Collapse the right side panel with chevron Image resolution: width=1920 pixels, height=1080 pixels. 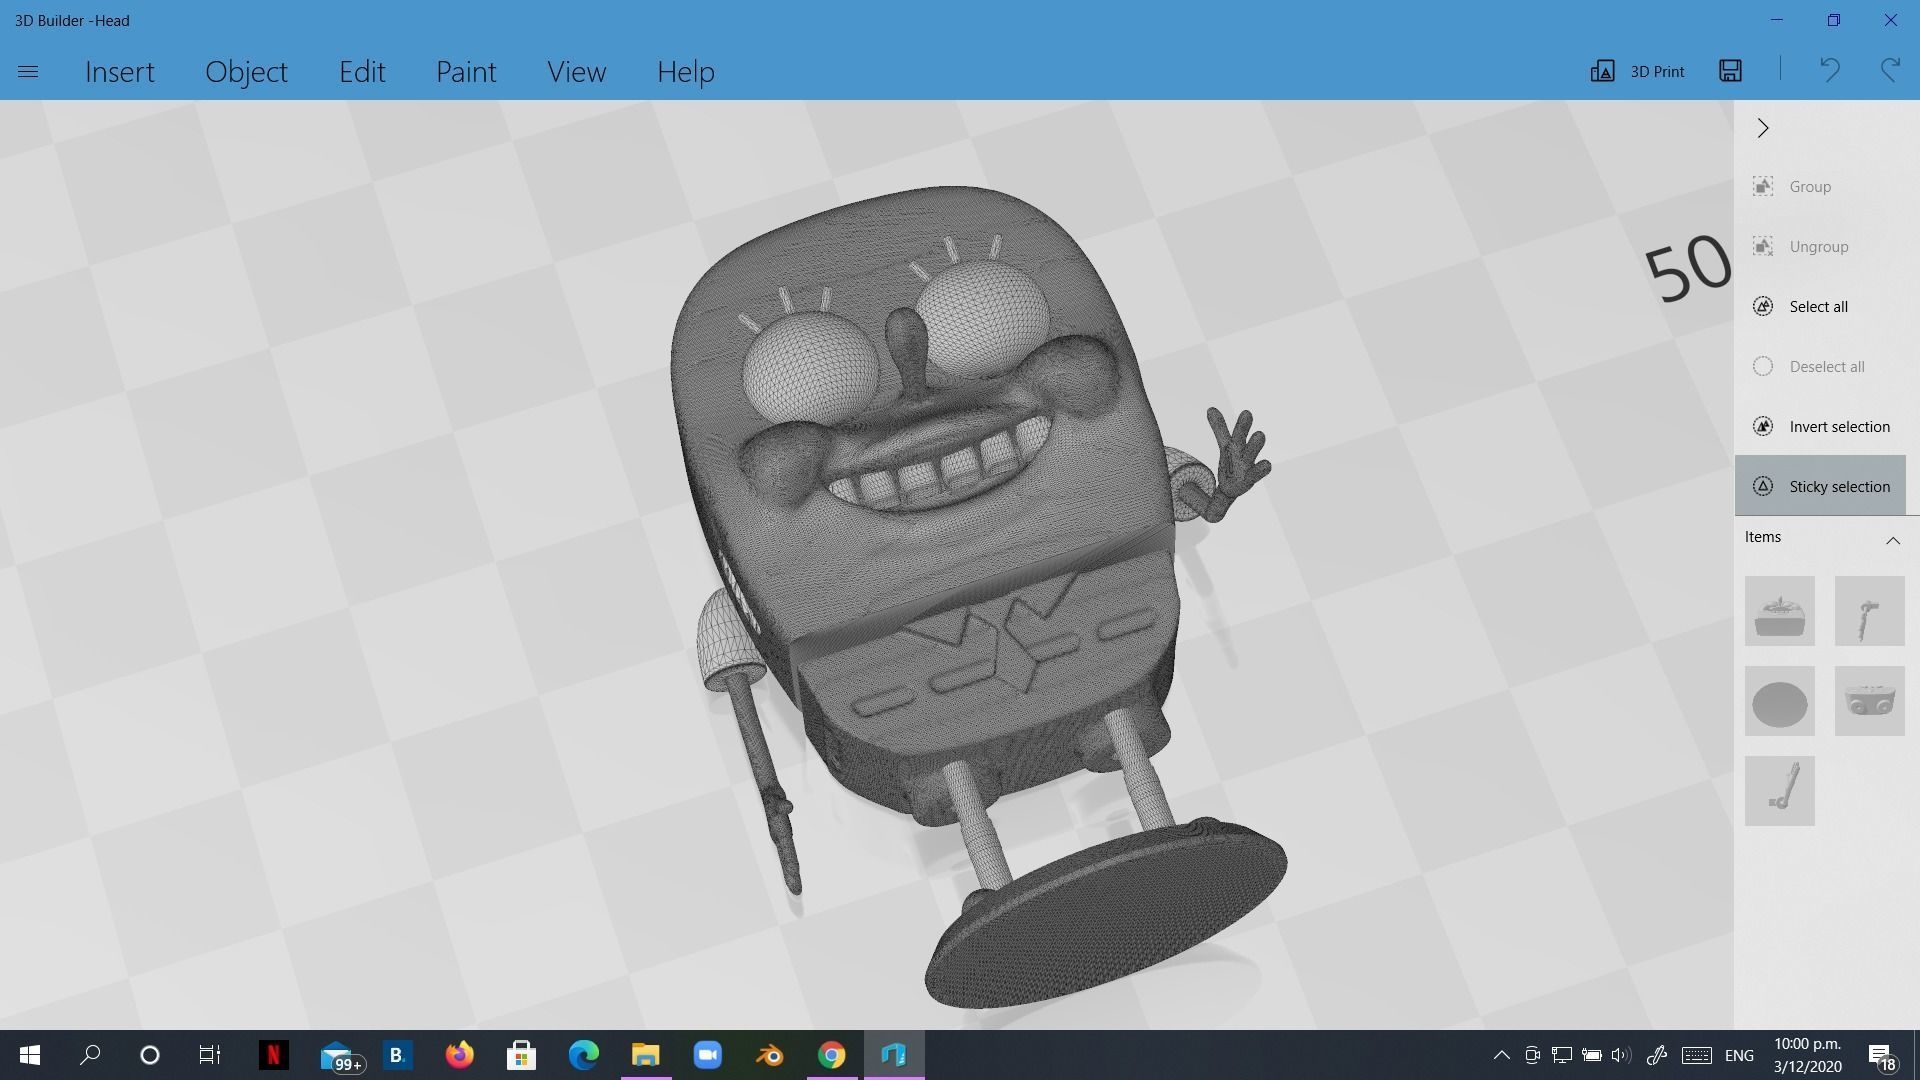tap(1763, 128)
